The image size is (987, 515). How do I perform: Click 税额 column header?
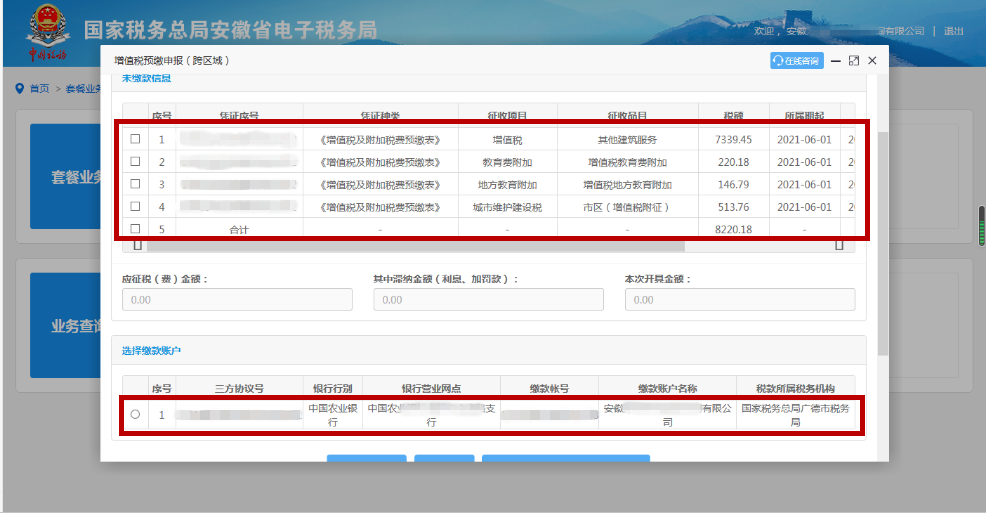733,115
